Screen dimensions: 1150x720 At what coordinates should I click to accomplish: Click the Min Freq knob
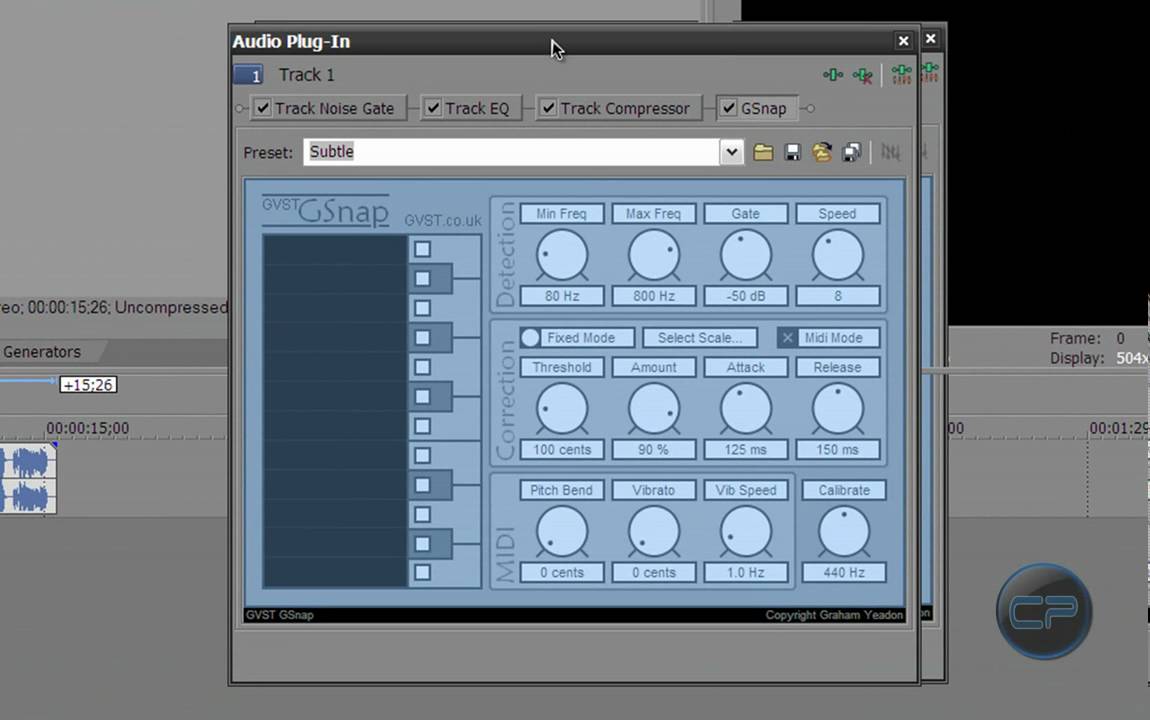pos(562,255)
